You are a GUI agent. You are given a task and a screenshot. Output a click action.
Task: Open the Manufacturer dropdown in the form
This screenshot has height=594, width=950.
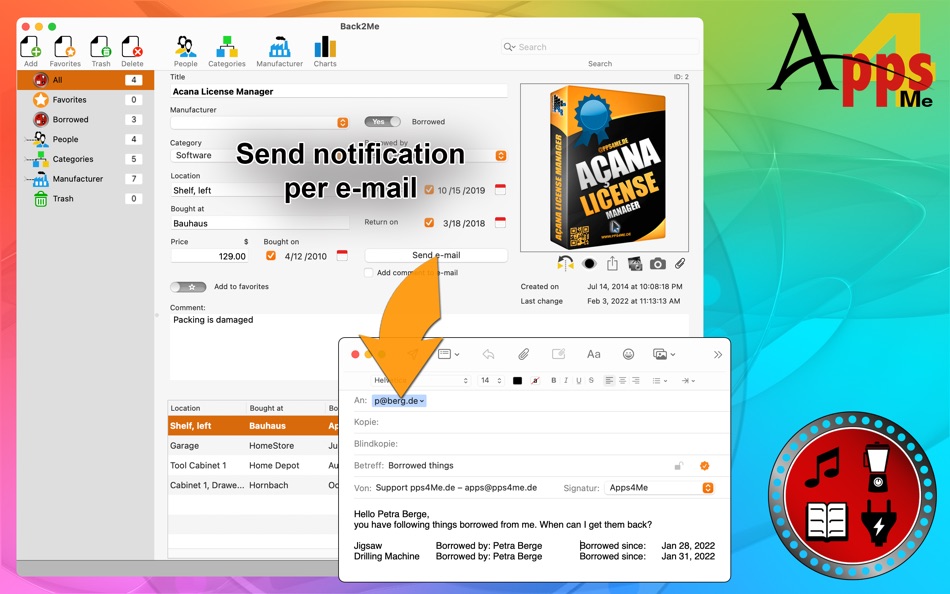(x=342, y=122)
